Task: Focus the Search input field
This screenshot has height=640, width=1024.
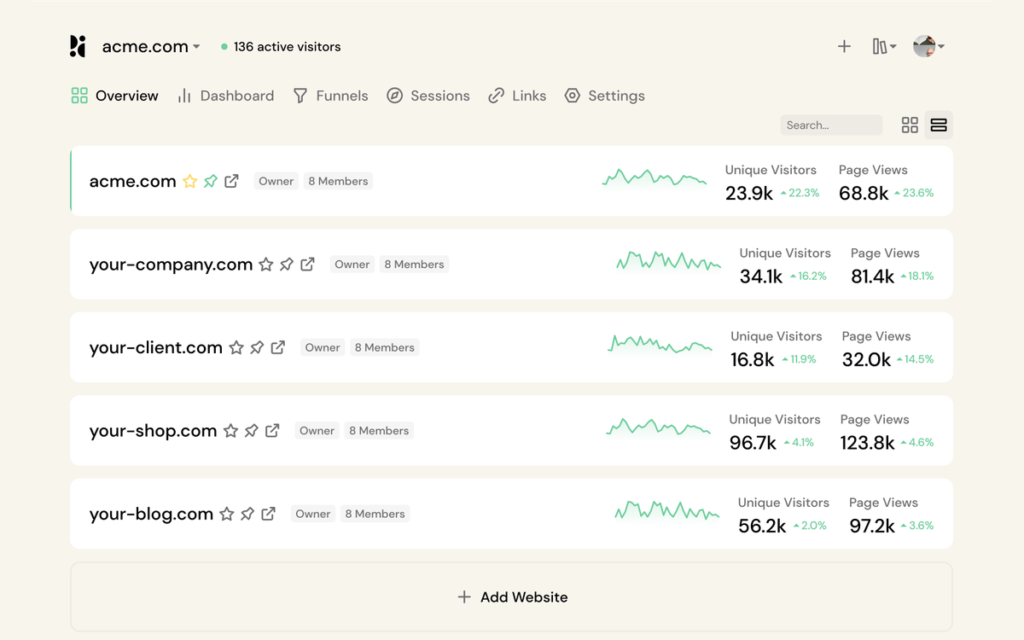Action: pos(831,125)
